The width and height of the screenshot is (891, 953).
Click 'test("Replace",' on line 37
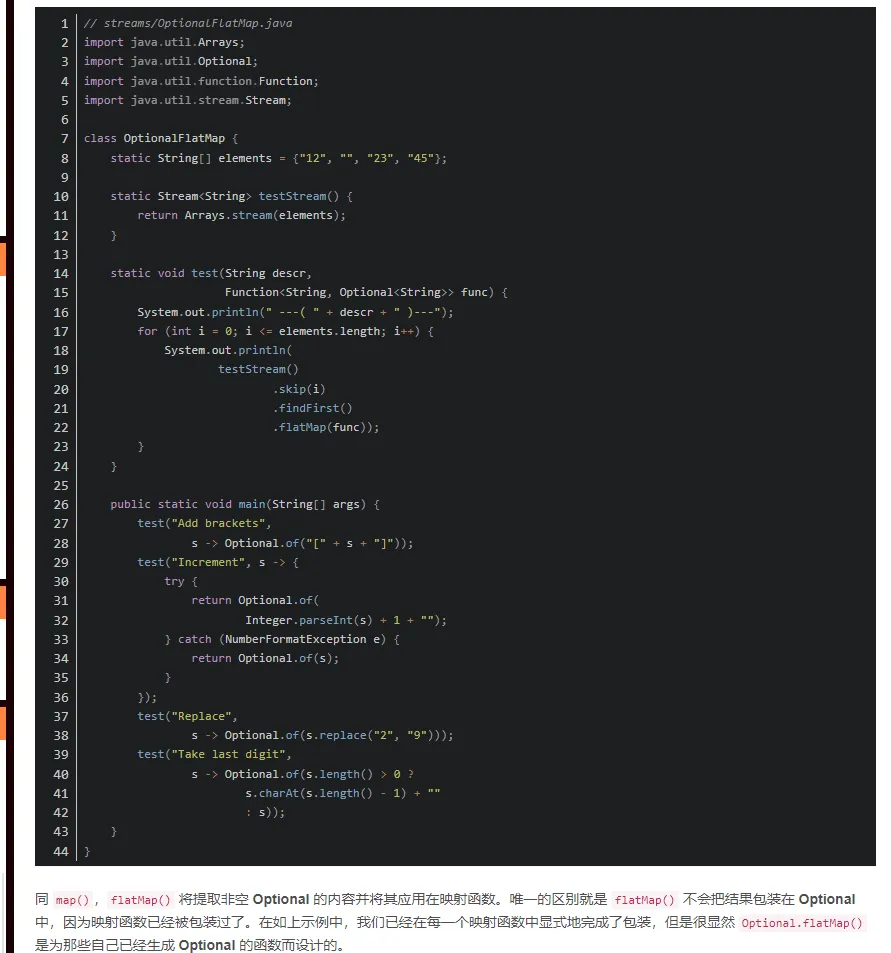click(x=187, y=716)
